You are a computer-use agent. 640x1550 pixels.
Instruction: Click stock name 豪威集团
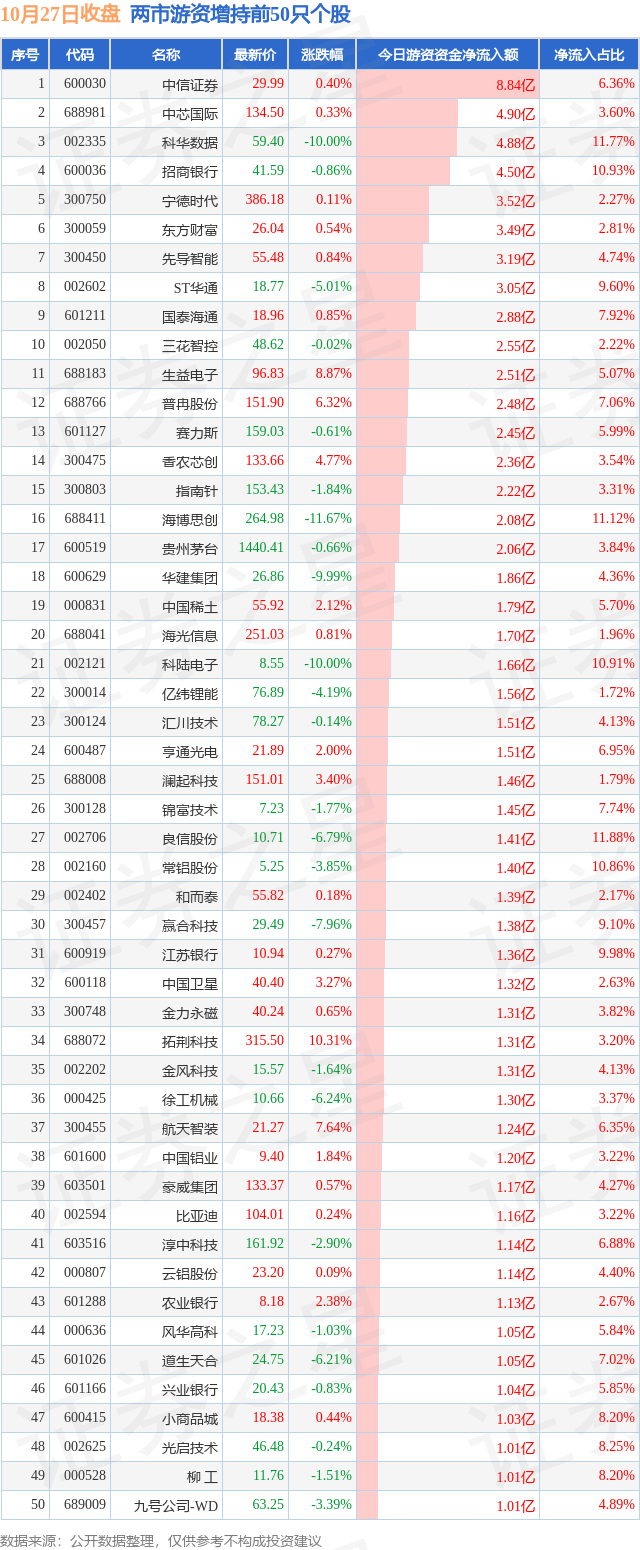coord(190,1186)
